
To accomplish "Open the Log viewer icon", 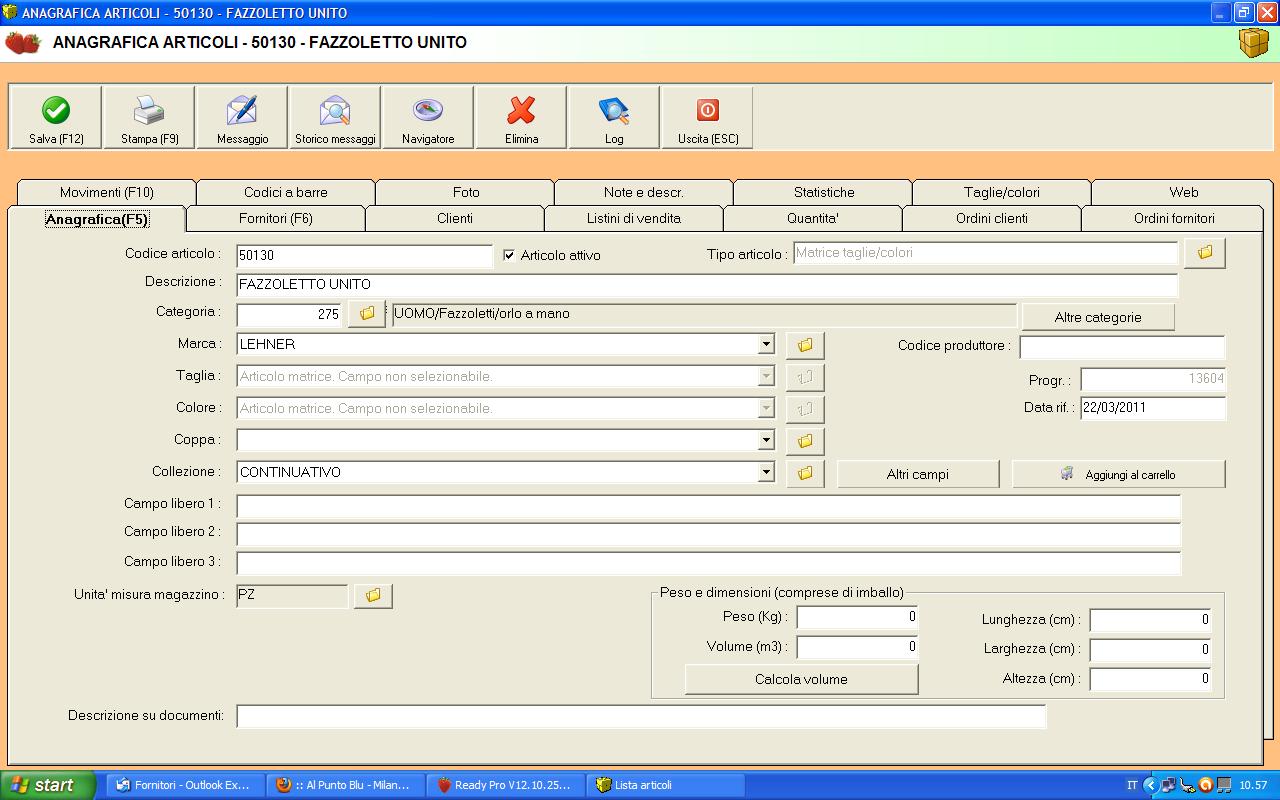I will click(614, 111).
